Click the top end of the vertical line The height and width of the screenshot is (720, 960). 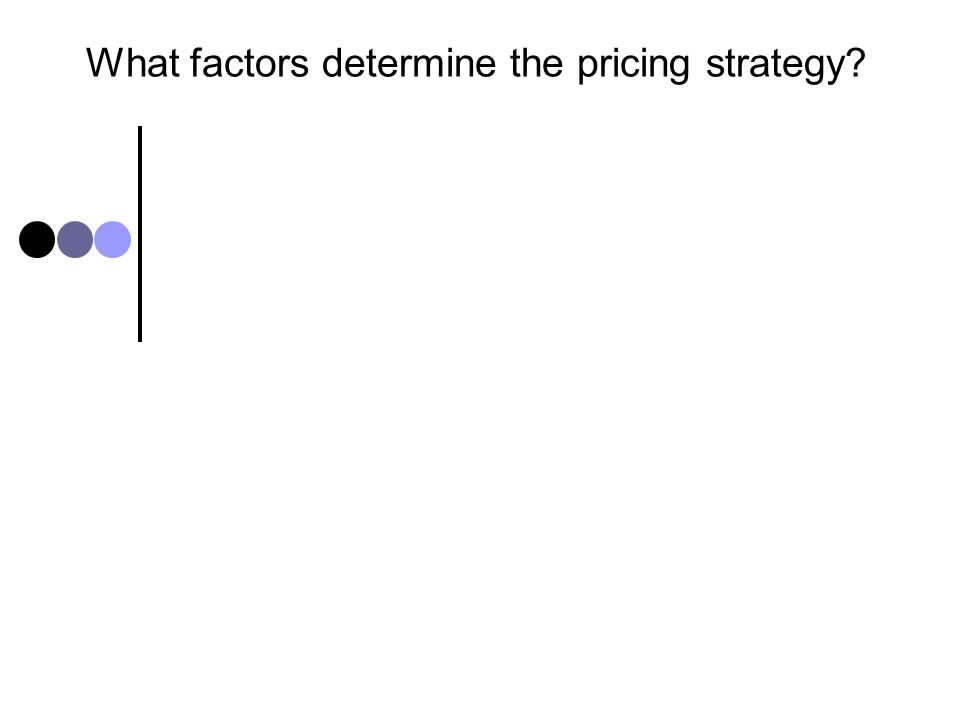(x=140, y=128)
